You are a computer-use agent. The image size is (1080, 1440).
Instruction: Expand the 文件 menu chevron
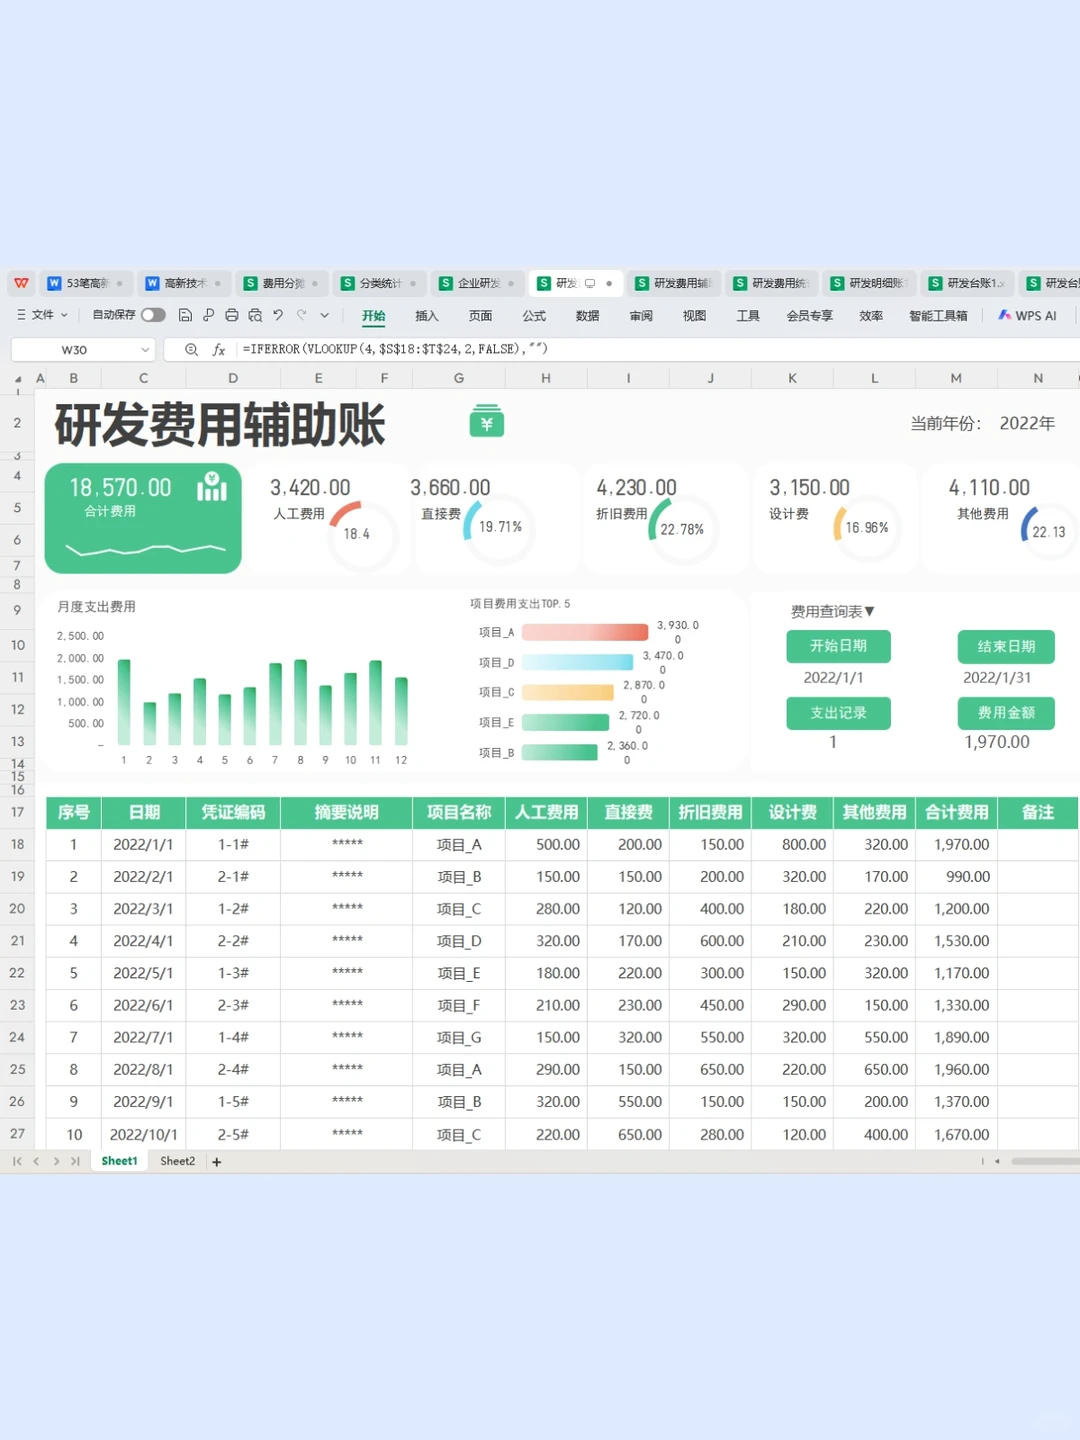63,315
